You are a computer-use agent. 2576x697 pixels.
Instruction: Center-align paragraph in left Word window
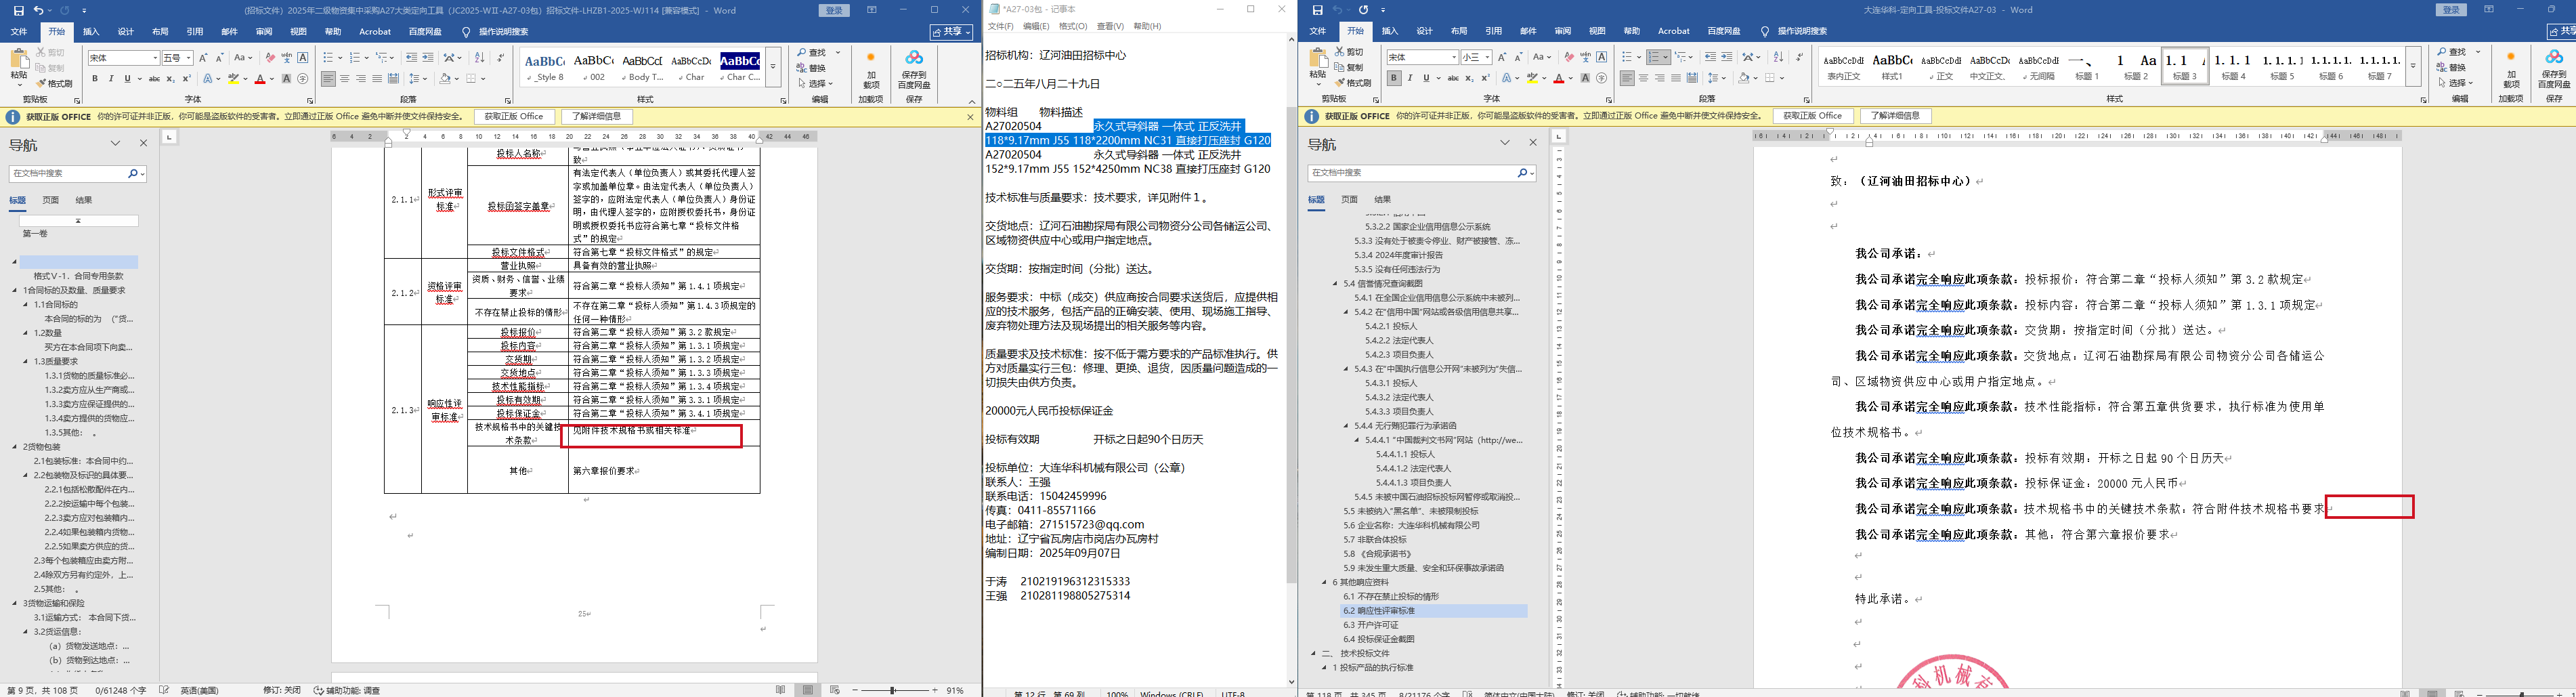point(345,79)
